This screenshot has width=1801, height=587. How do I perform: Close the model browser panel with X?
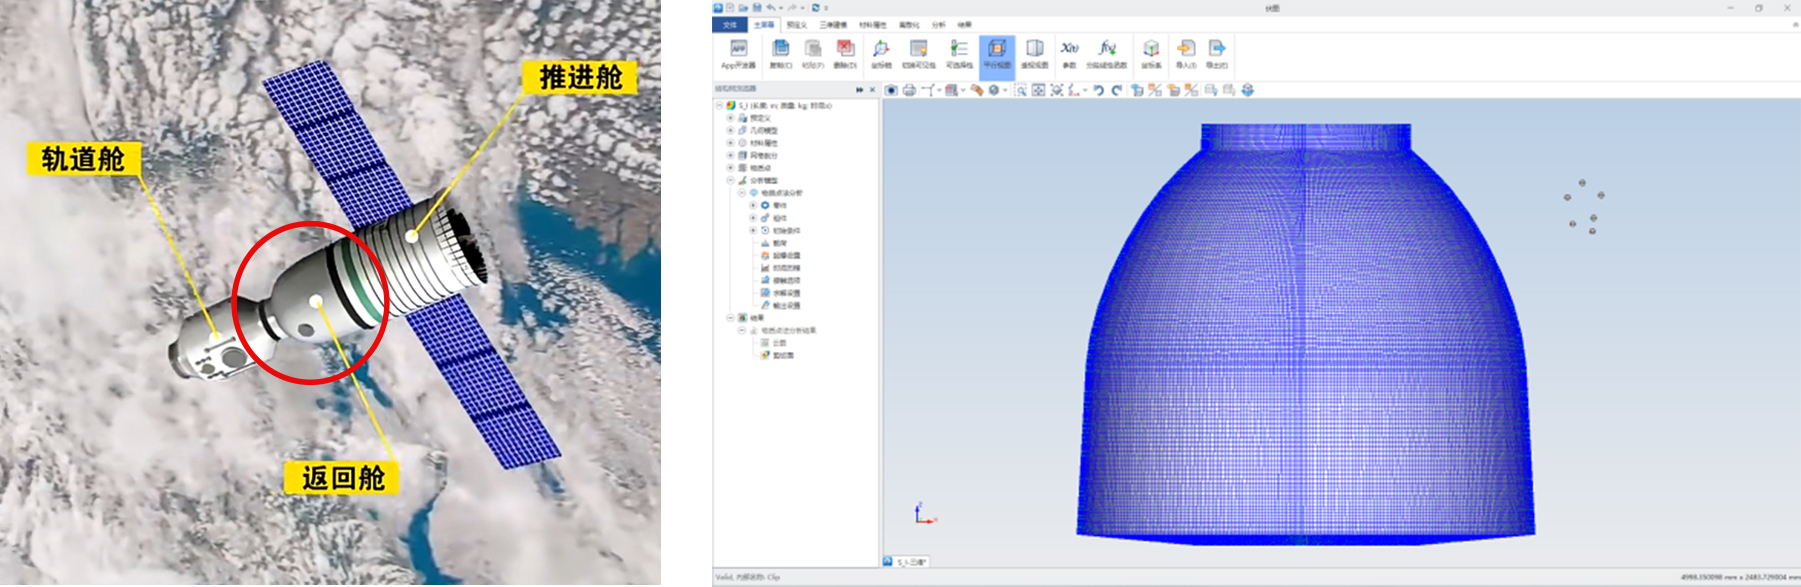pyautogui.click(x=872, y=90)
